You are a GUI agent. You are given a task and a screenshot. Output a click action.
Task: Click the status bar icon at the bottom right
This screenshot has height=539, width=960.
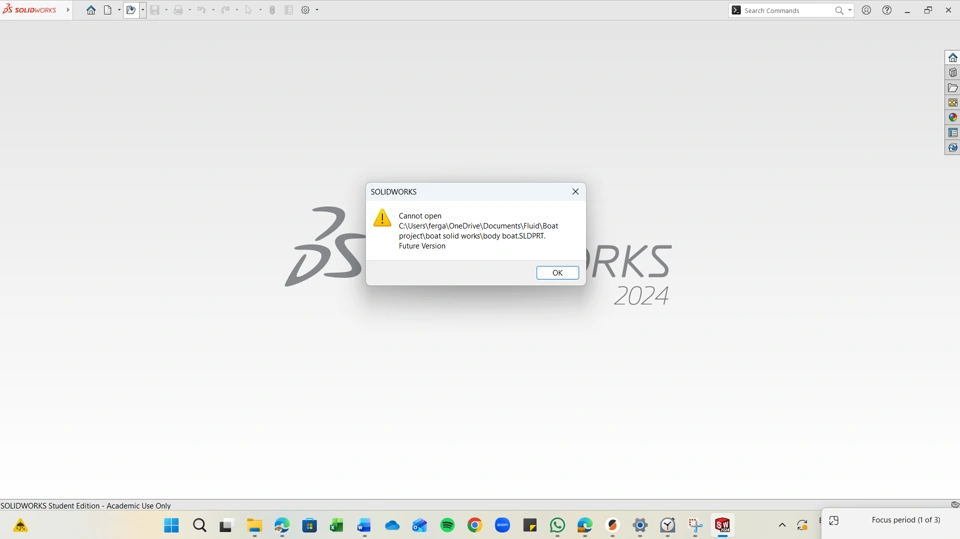tap(954, 505)
